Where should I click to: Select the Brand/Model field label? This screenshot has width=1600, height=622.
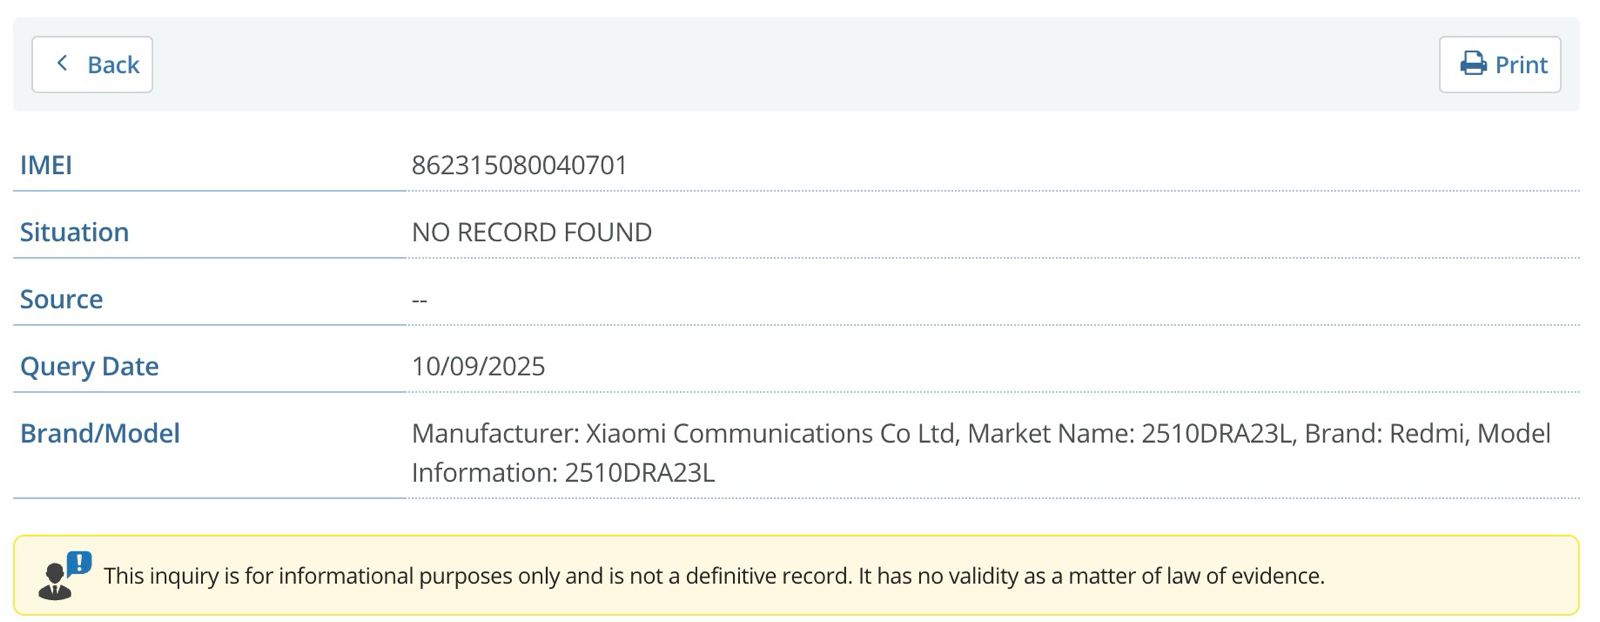pos(100,433)
